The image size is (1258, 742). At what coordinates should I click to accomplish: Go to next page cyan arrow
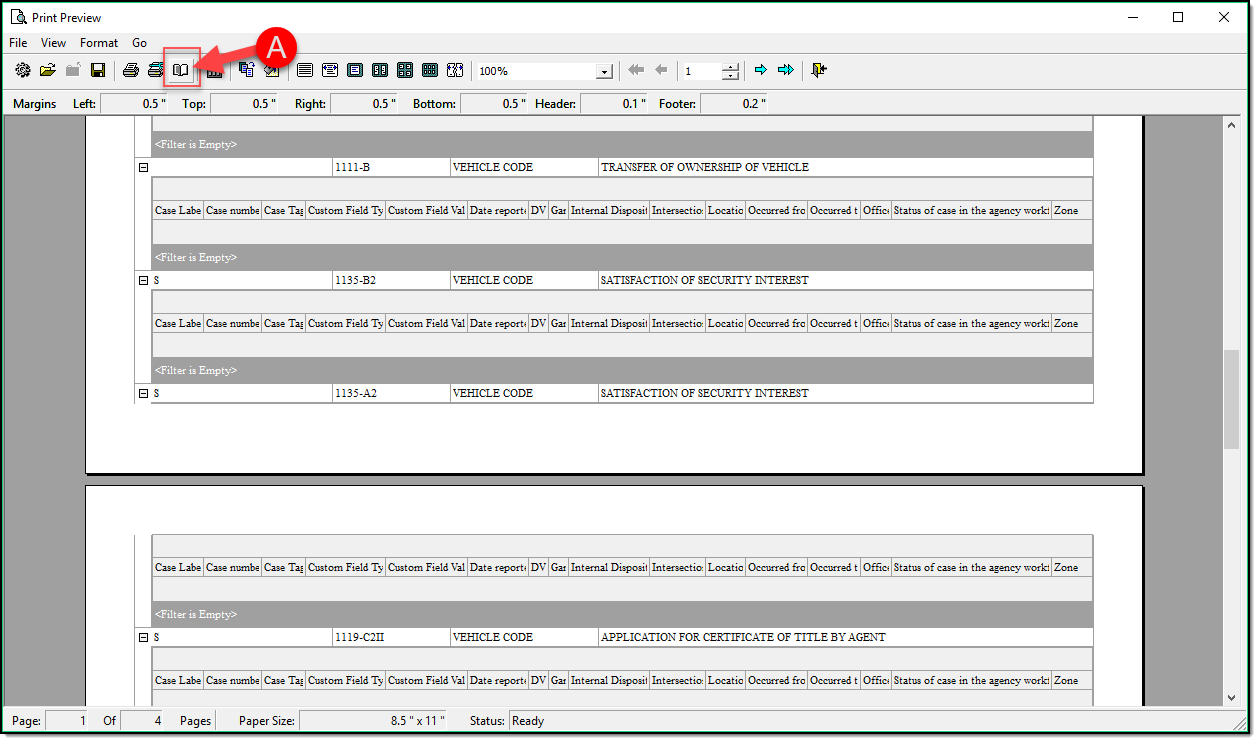click(761, 70)
